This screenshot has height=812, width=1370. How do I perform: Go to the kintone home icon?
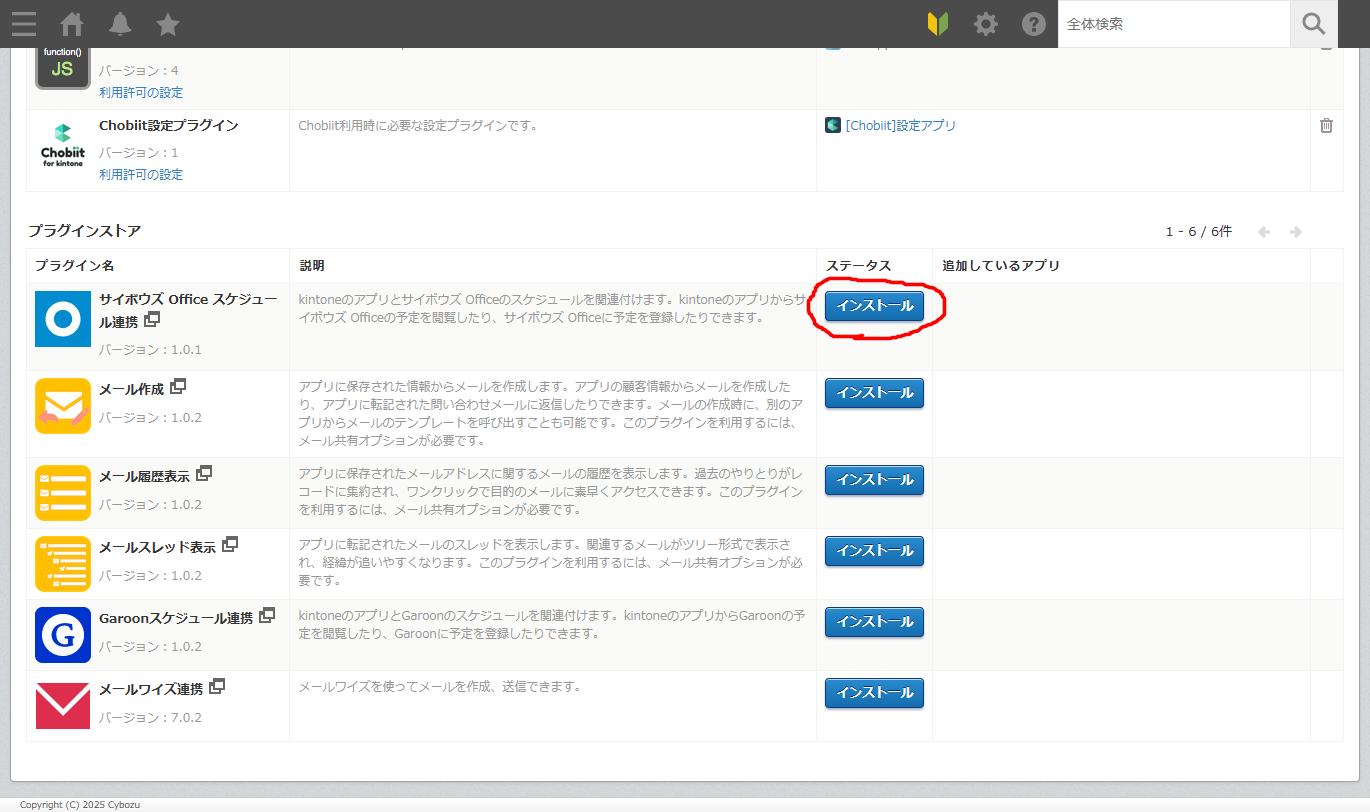point(72,24)
